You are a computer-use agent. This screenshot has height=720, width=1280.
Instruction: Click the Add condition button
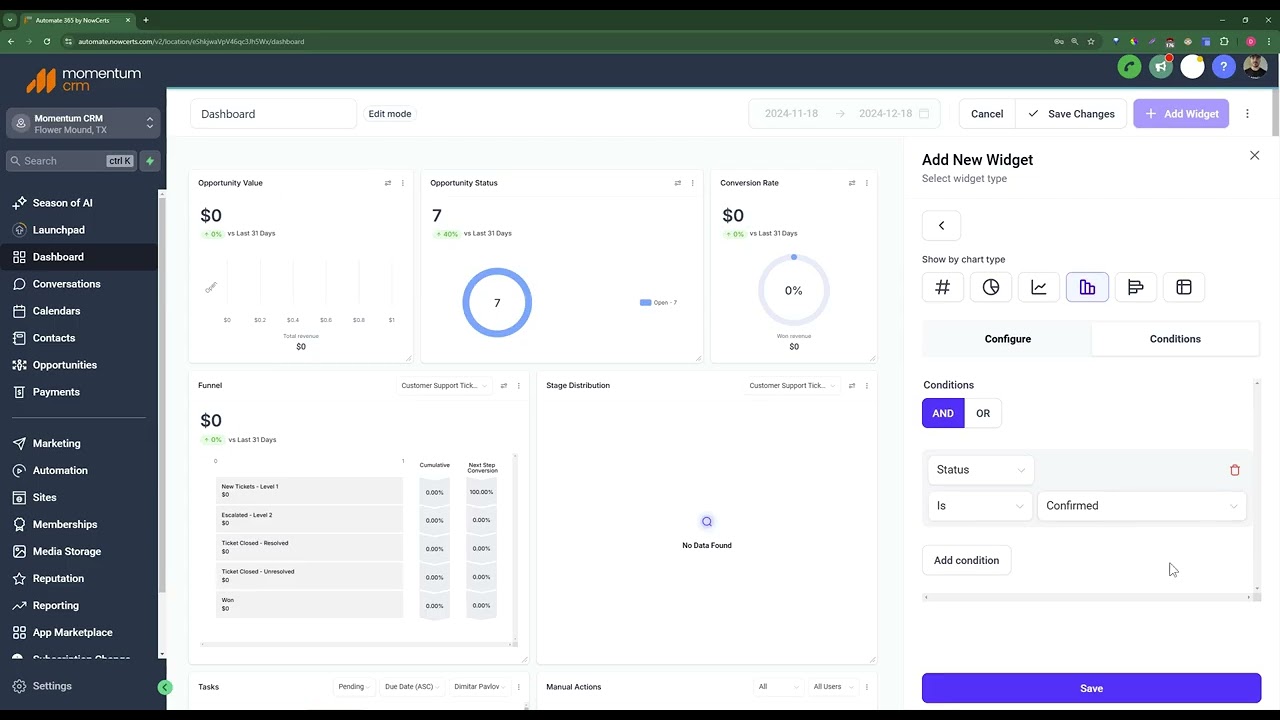(x=966, y=560)
